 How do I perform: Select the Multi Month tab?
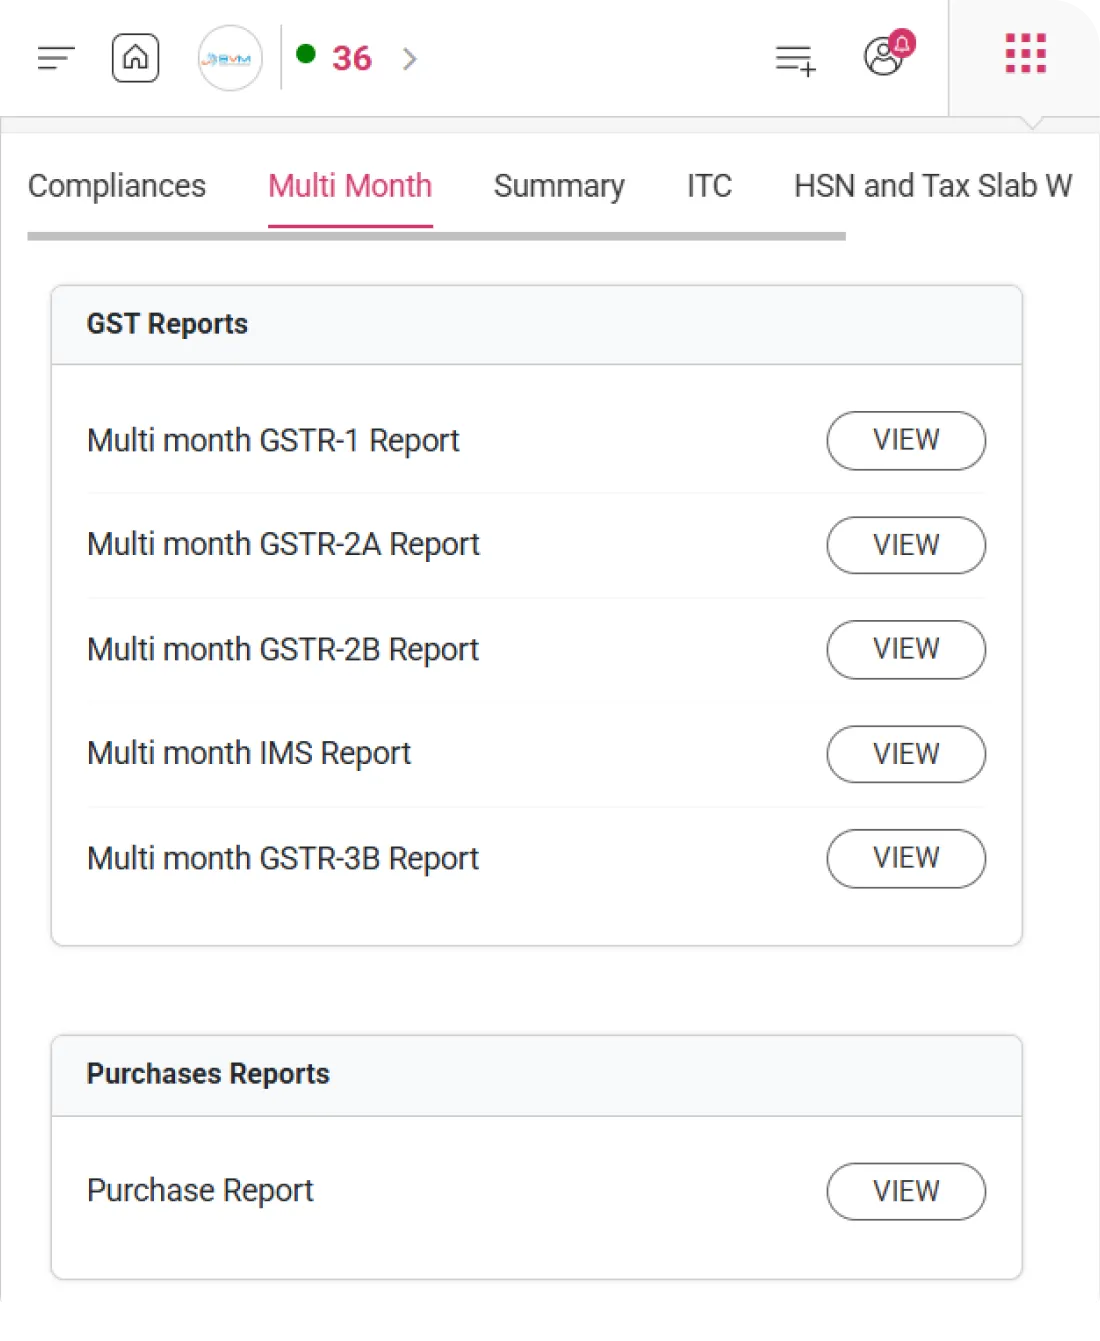[x=350, y=186]
